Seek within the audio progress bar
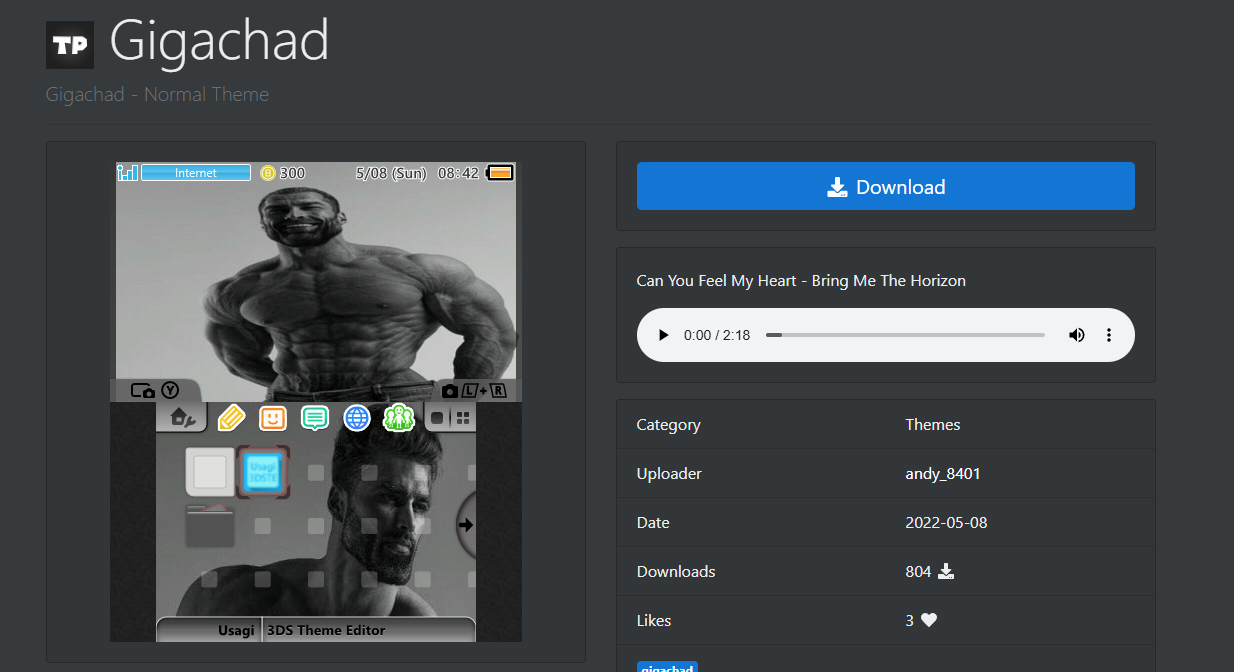 tap(905, 335)
